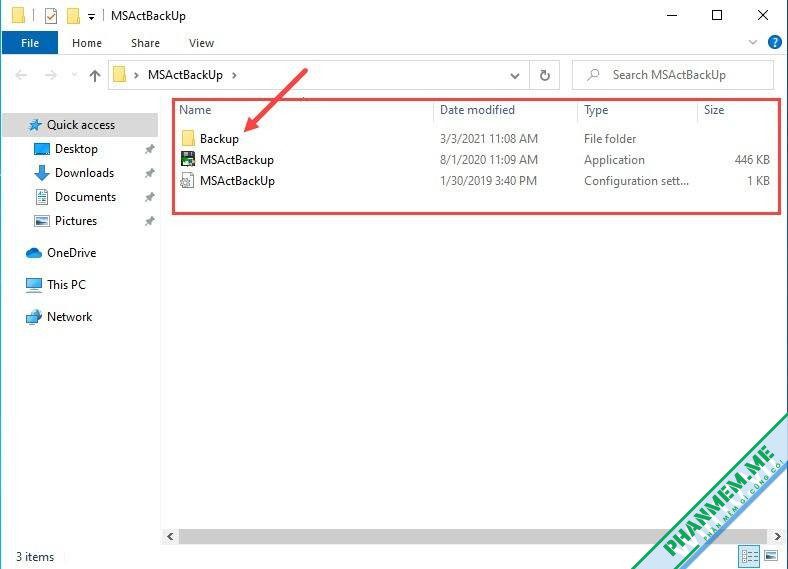788x569 pixels.
Task: Click the Downloads arrow icon in sidebar
Action: pos(42,173)
